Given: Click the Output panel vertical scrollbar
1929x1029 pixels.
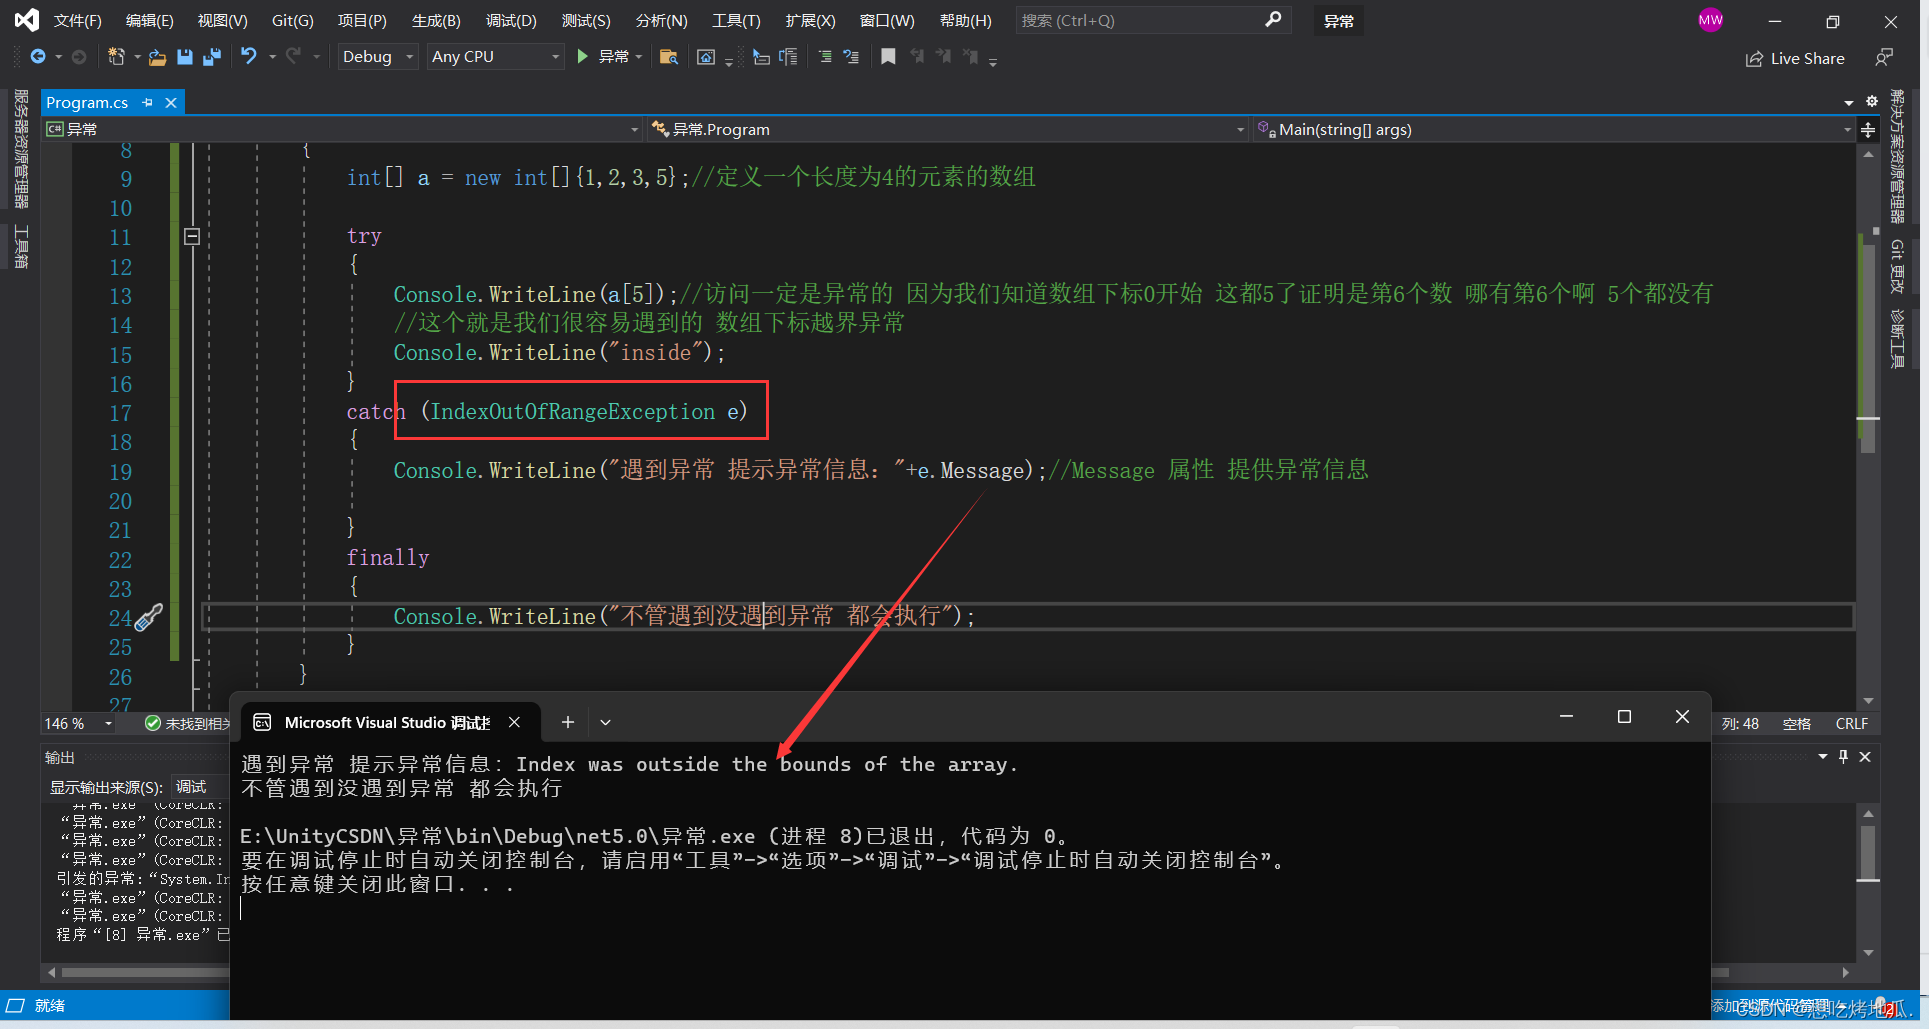Looking at the screenshot, I should (1868, 883).
